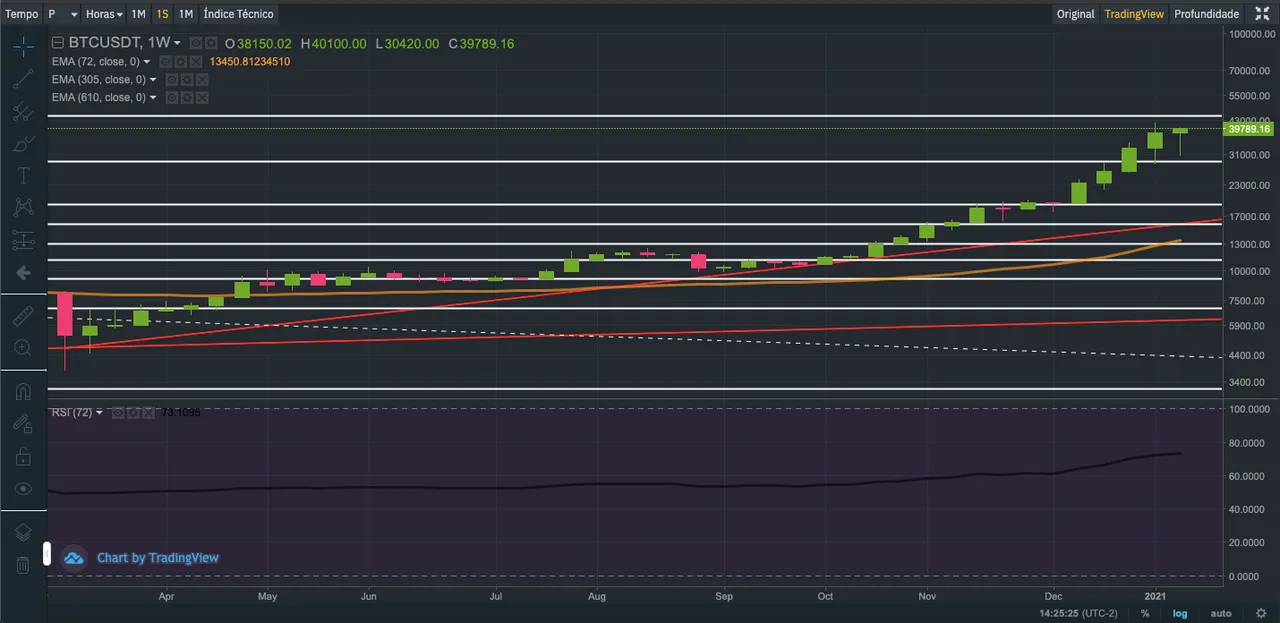The image size is (1280, 623).
Task: Switch to the Original chart view
Action: pyautogui.click(x=1076, y=14)
